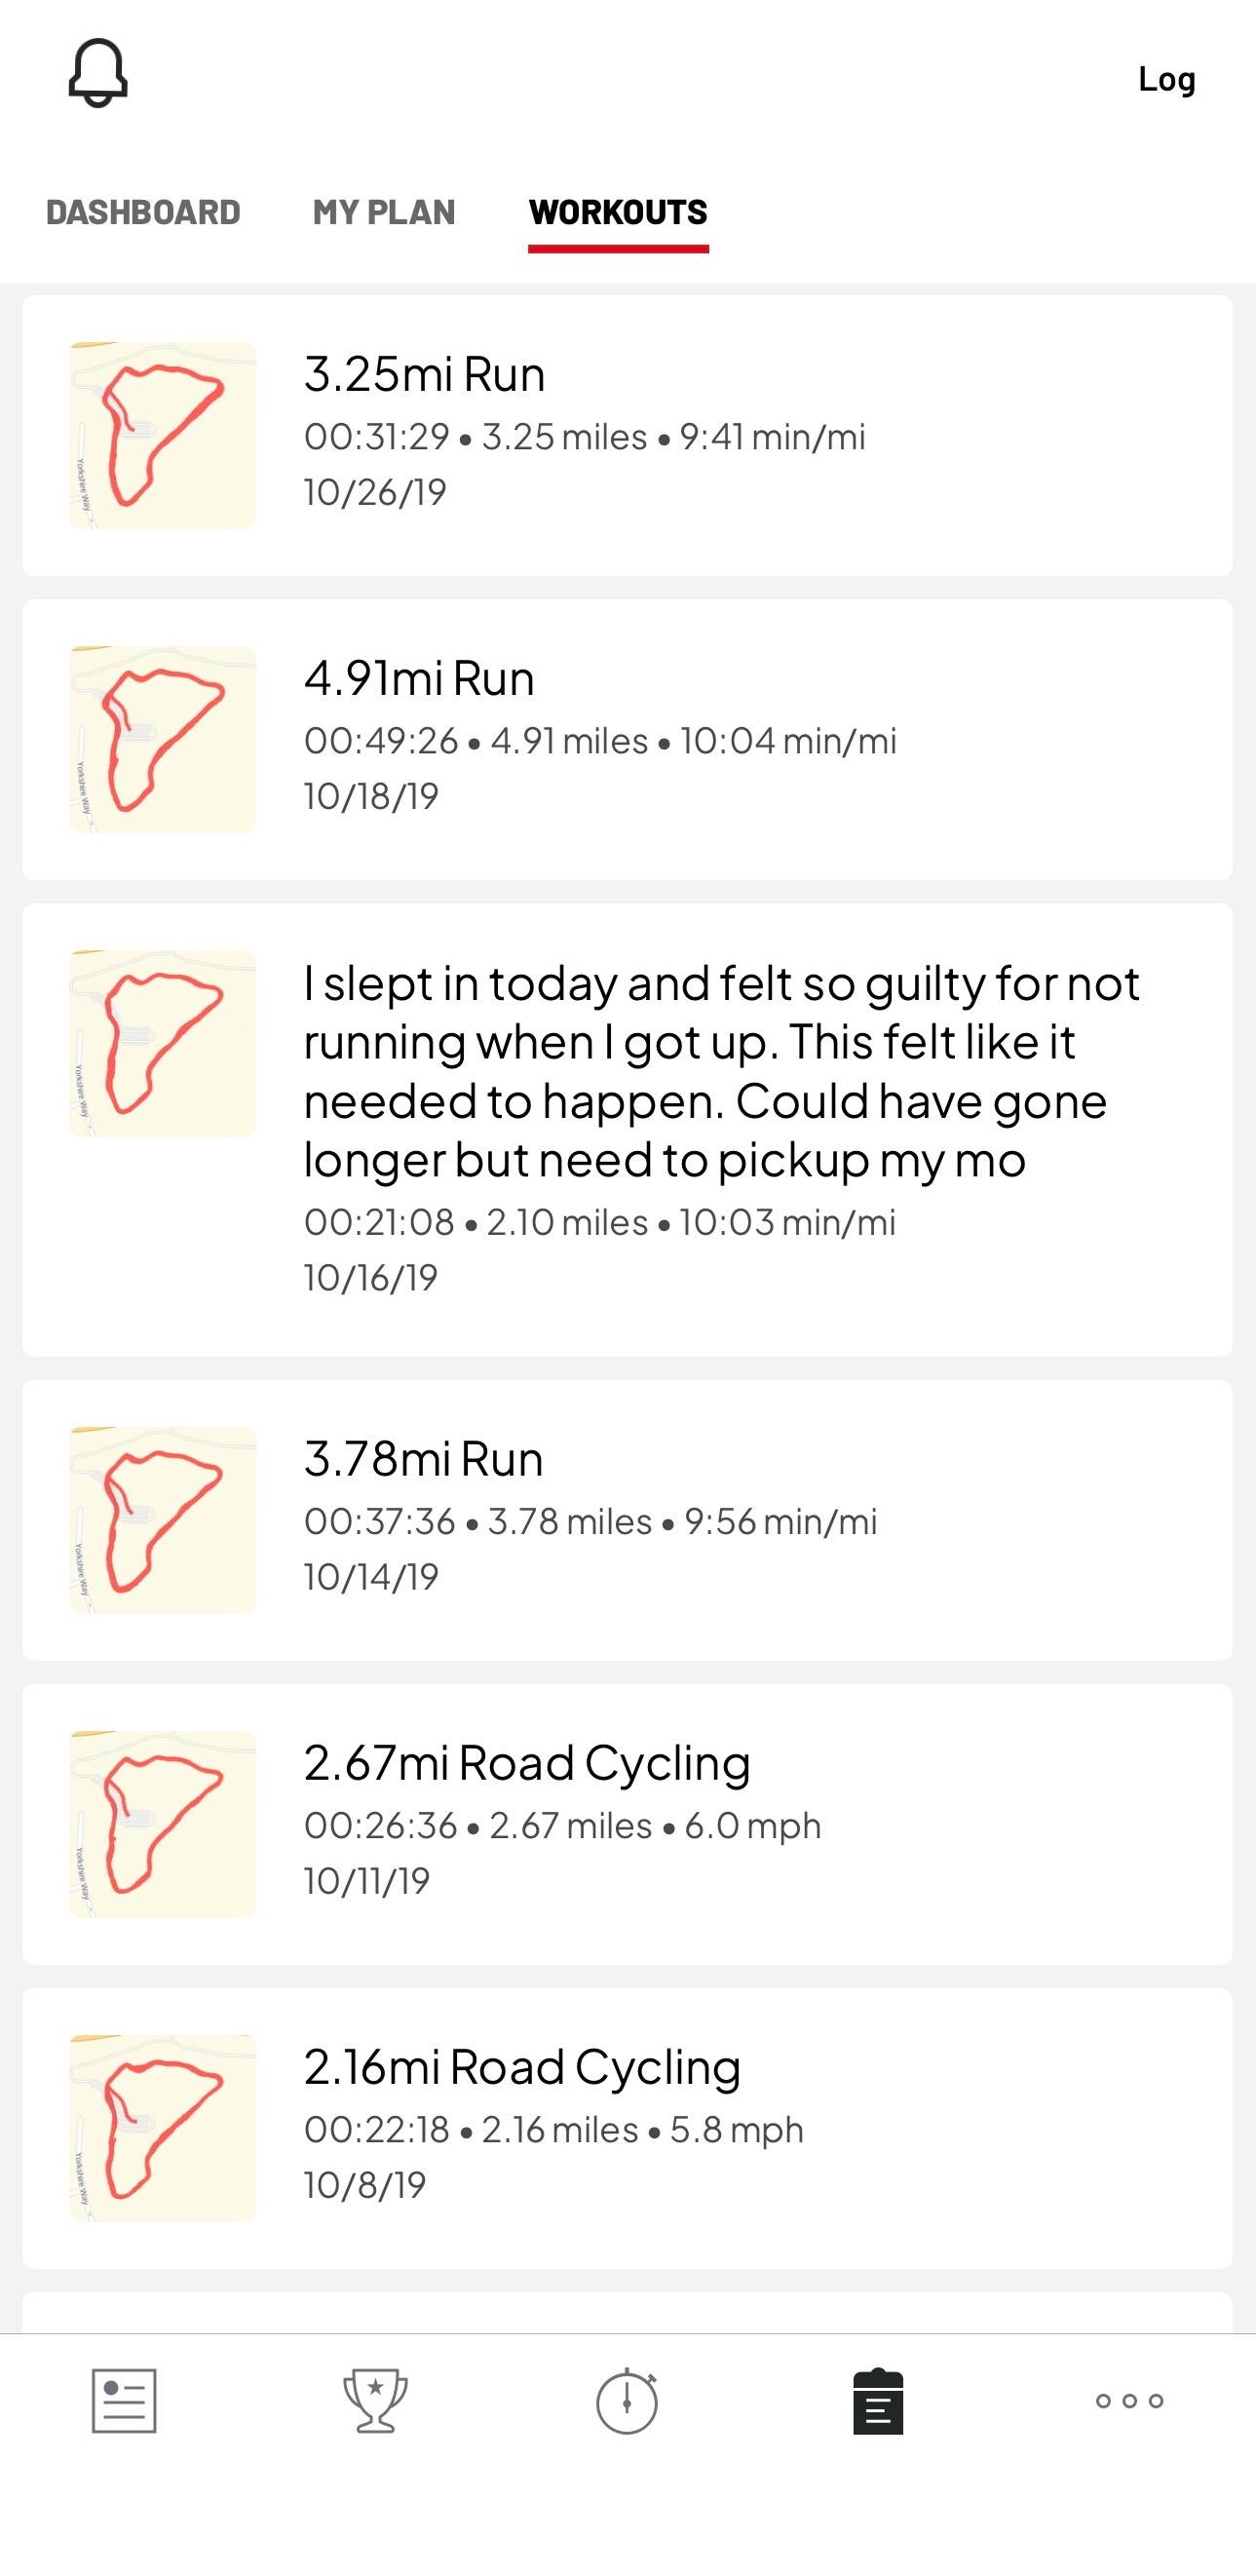Open the trophy challenges icon
The width and height of the screenshot is (1256, 2576).
(375, 2400)
